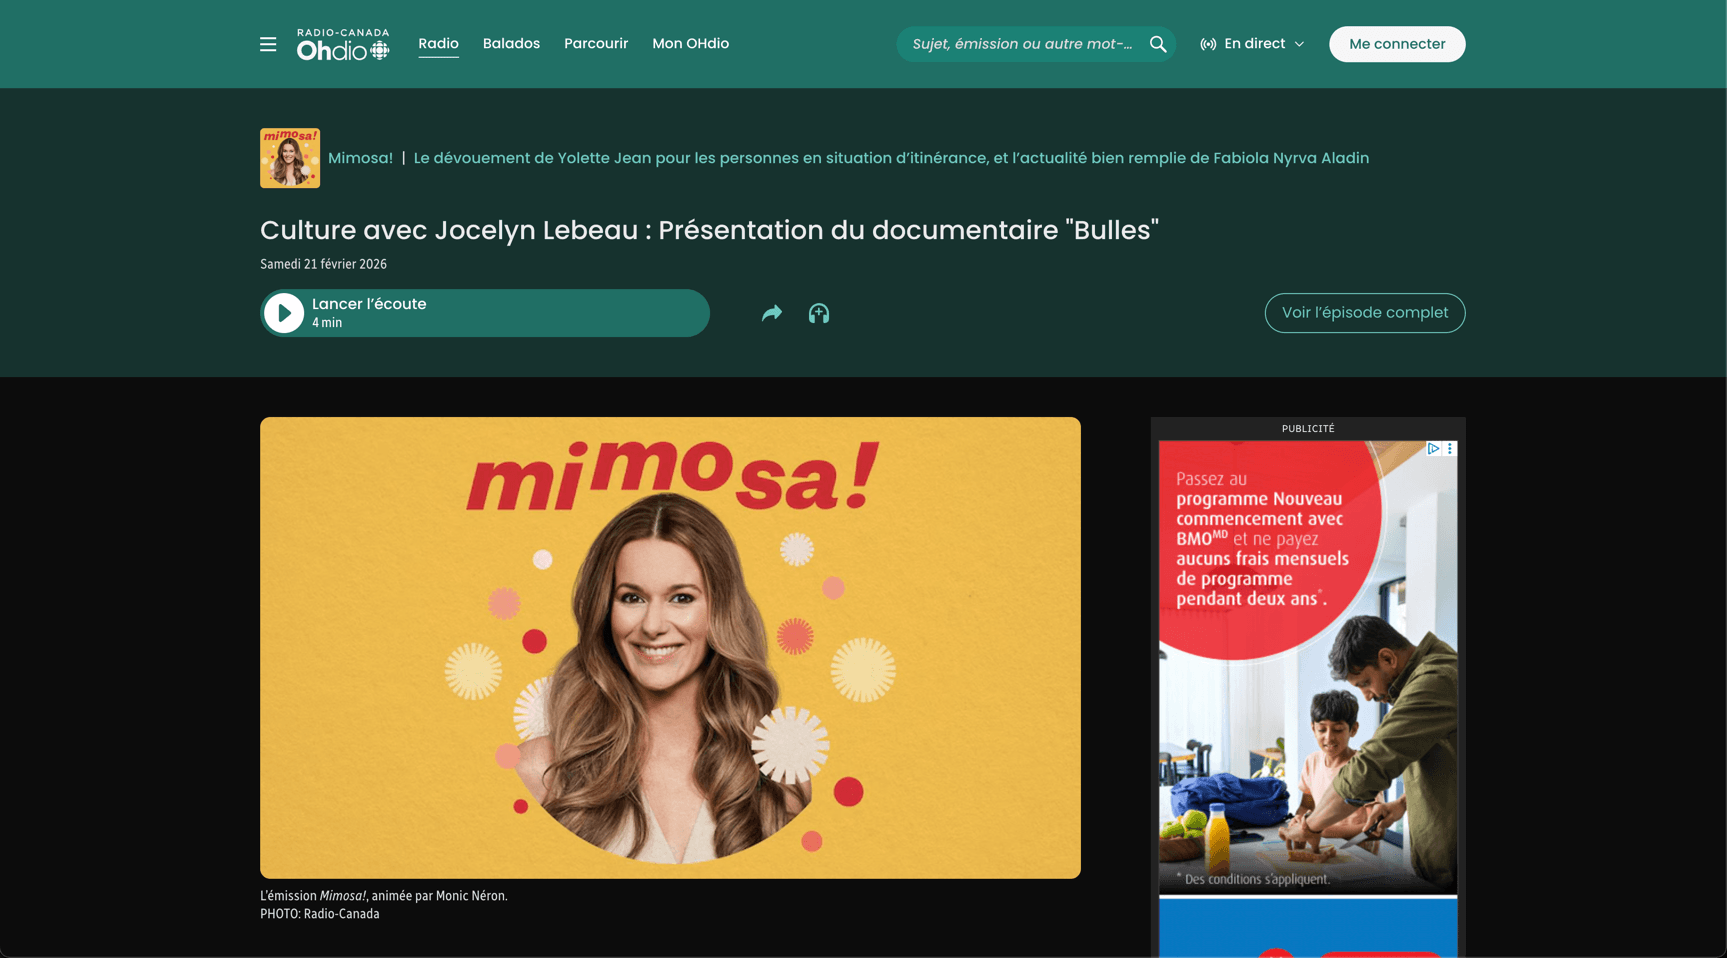
Task: Open Mon OHdio
Action: click(x=690, y=43)
